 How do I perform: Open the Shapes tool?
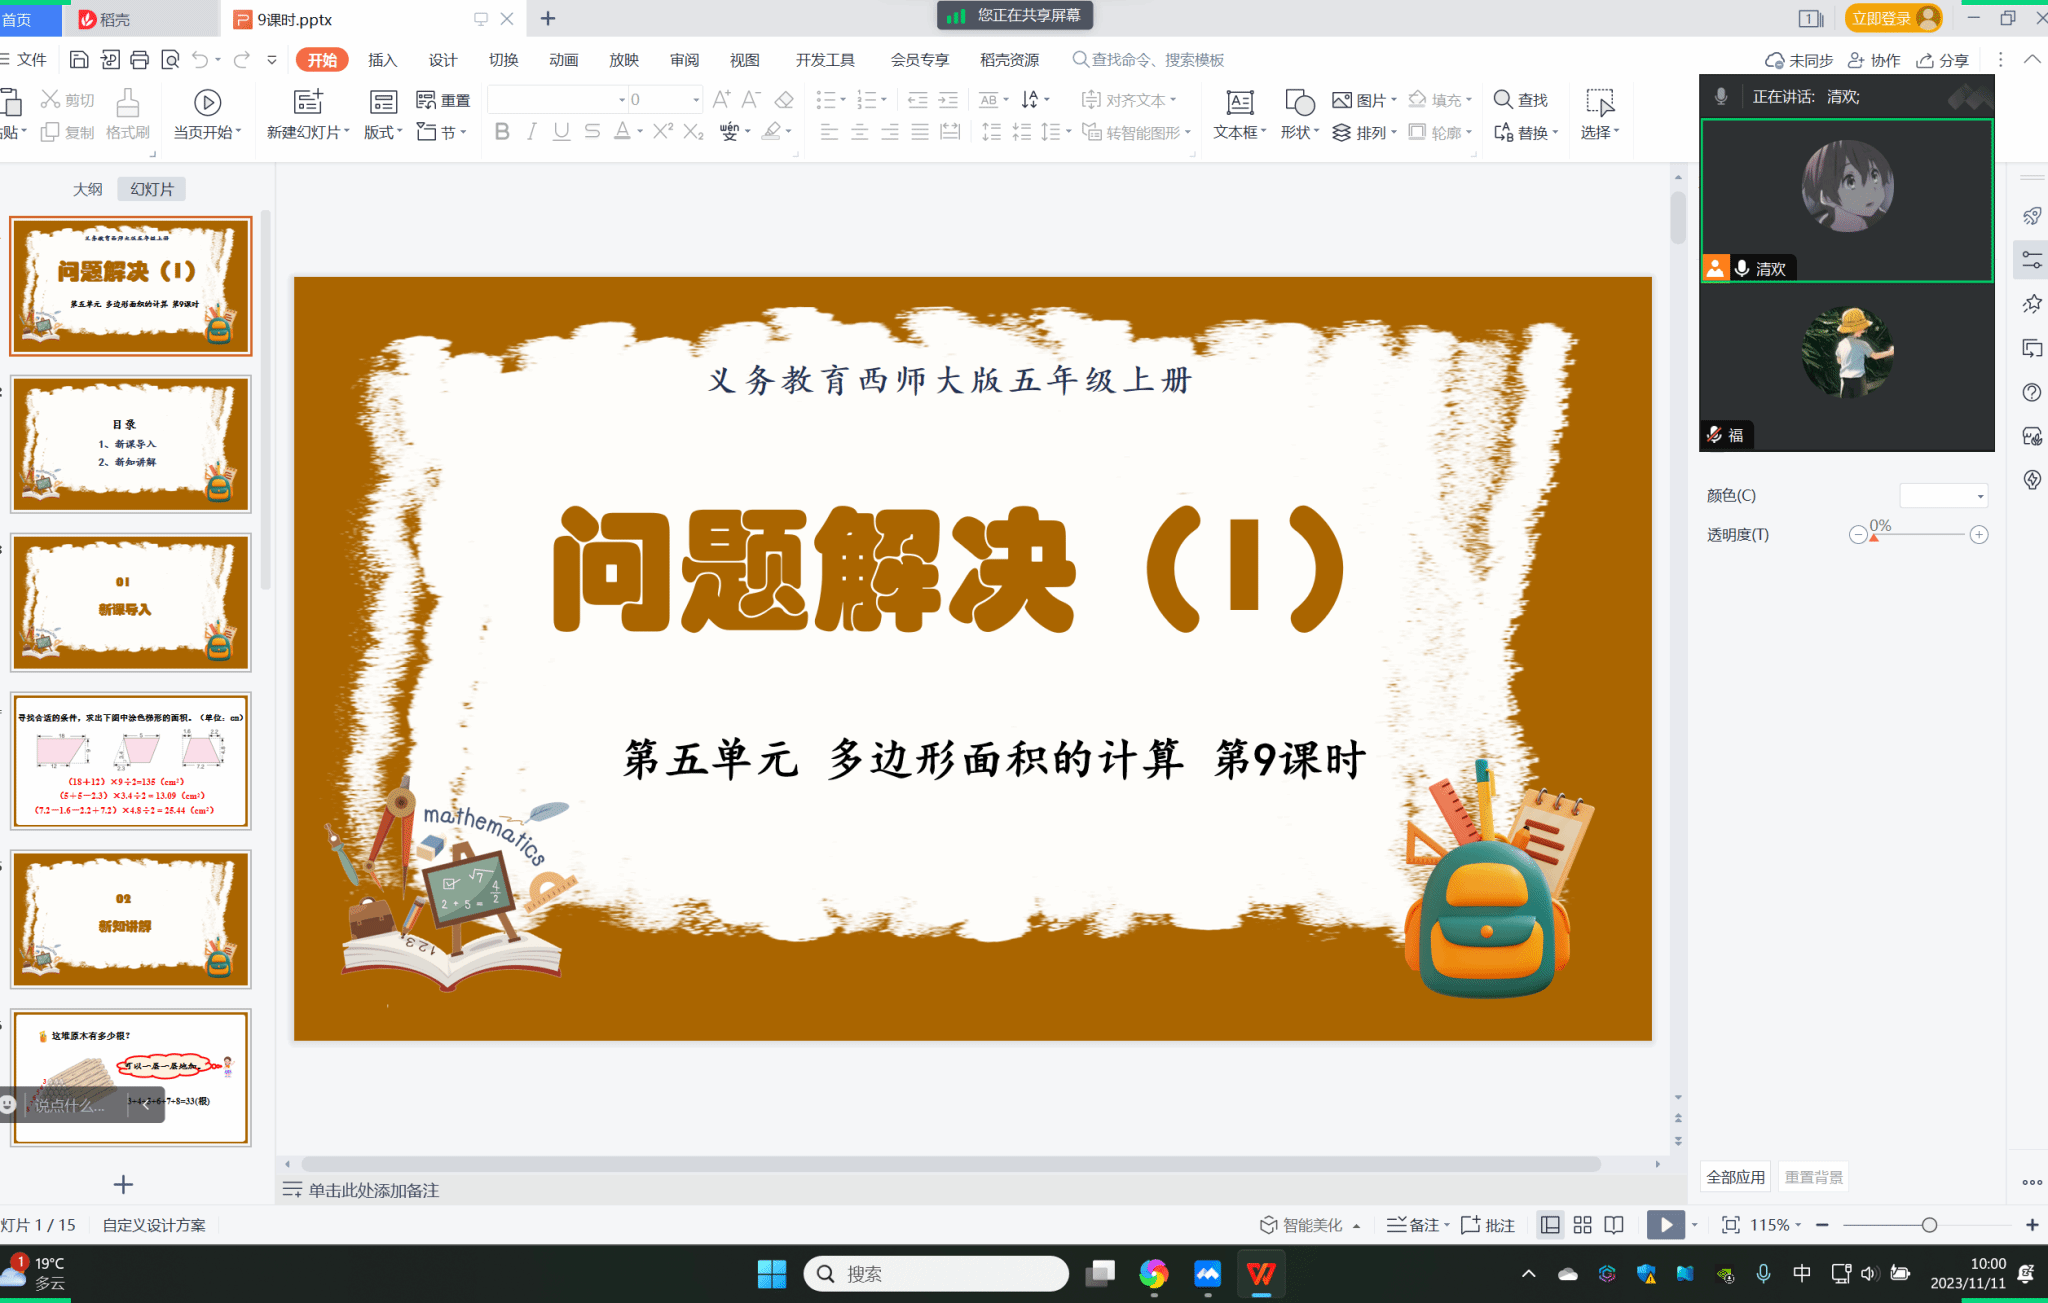click(1299, 102)
